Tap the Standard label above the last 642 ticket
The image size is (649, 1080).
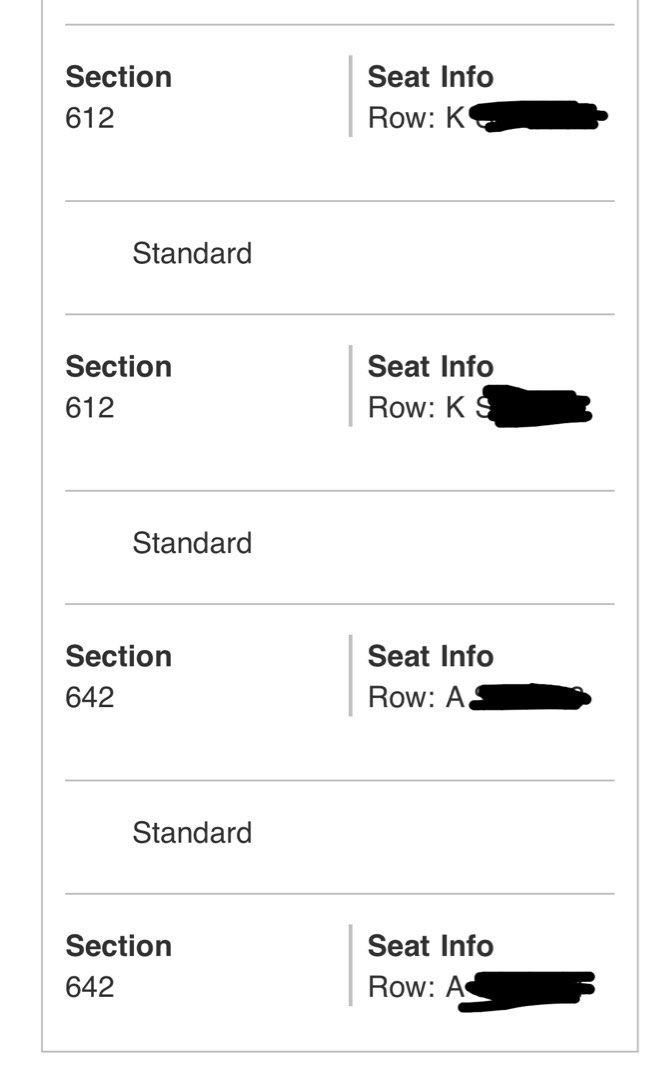click(x=192, y=833)
